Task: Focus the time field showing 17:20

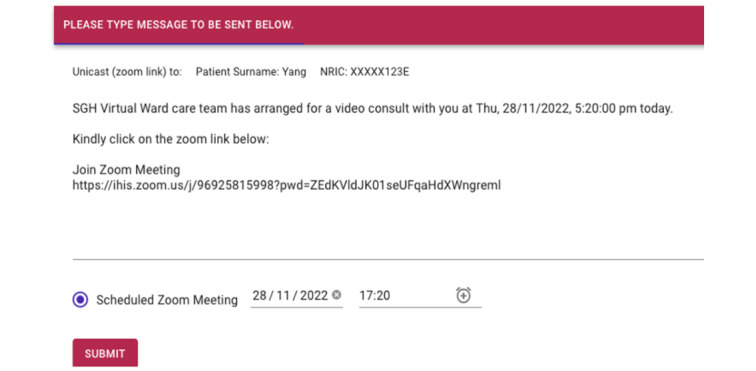Action: pos(420,296)
